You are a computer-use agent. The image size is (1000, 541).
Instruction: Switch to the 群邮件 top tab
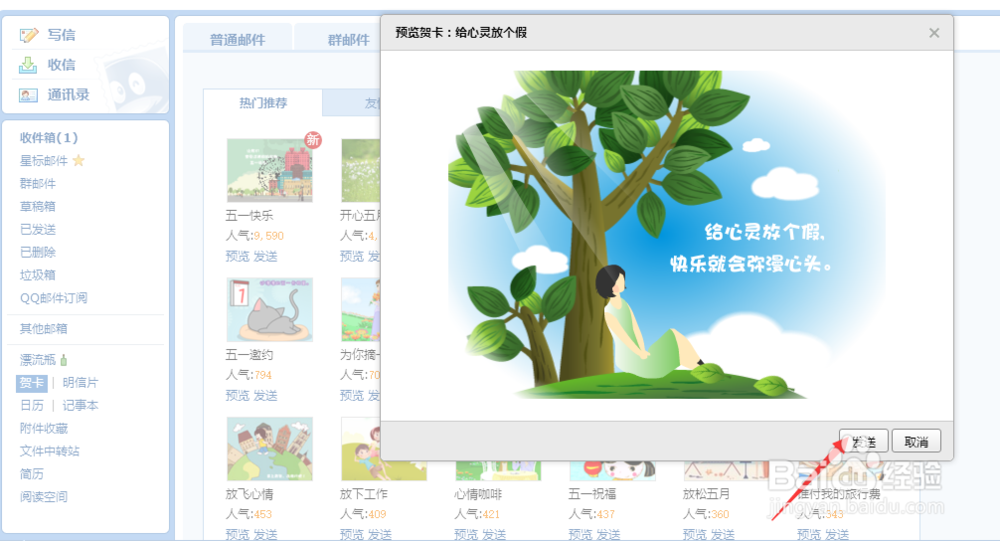pyautogui.click(x=348, y=40)
